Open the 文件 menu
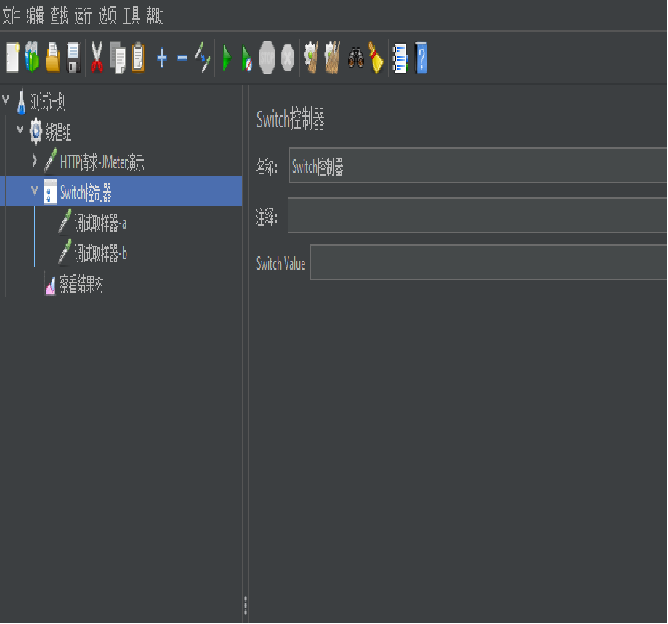Viewport: 668px width, 624px height. (11, 16)
